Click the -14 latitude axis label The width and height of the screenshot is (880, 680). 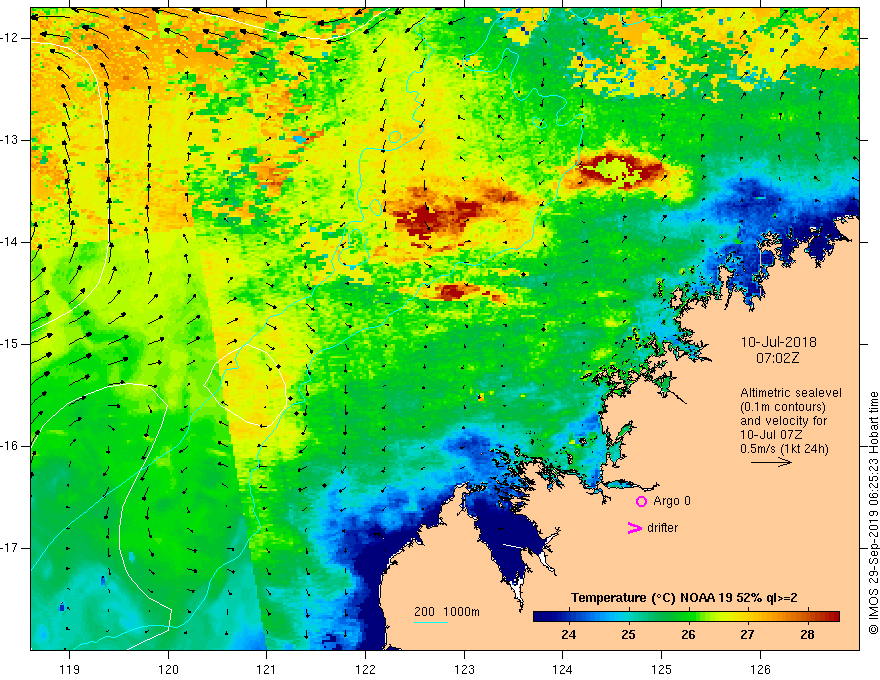(10, 242)
